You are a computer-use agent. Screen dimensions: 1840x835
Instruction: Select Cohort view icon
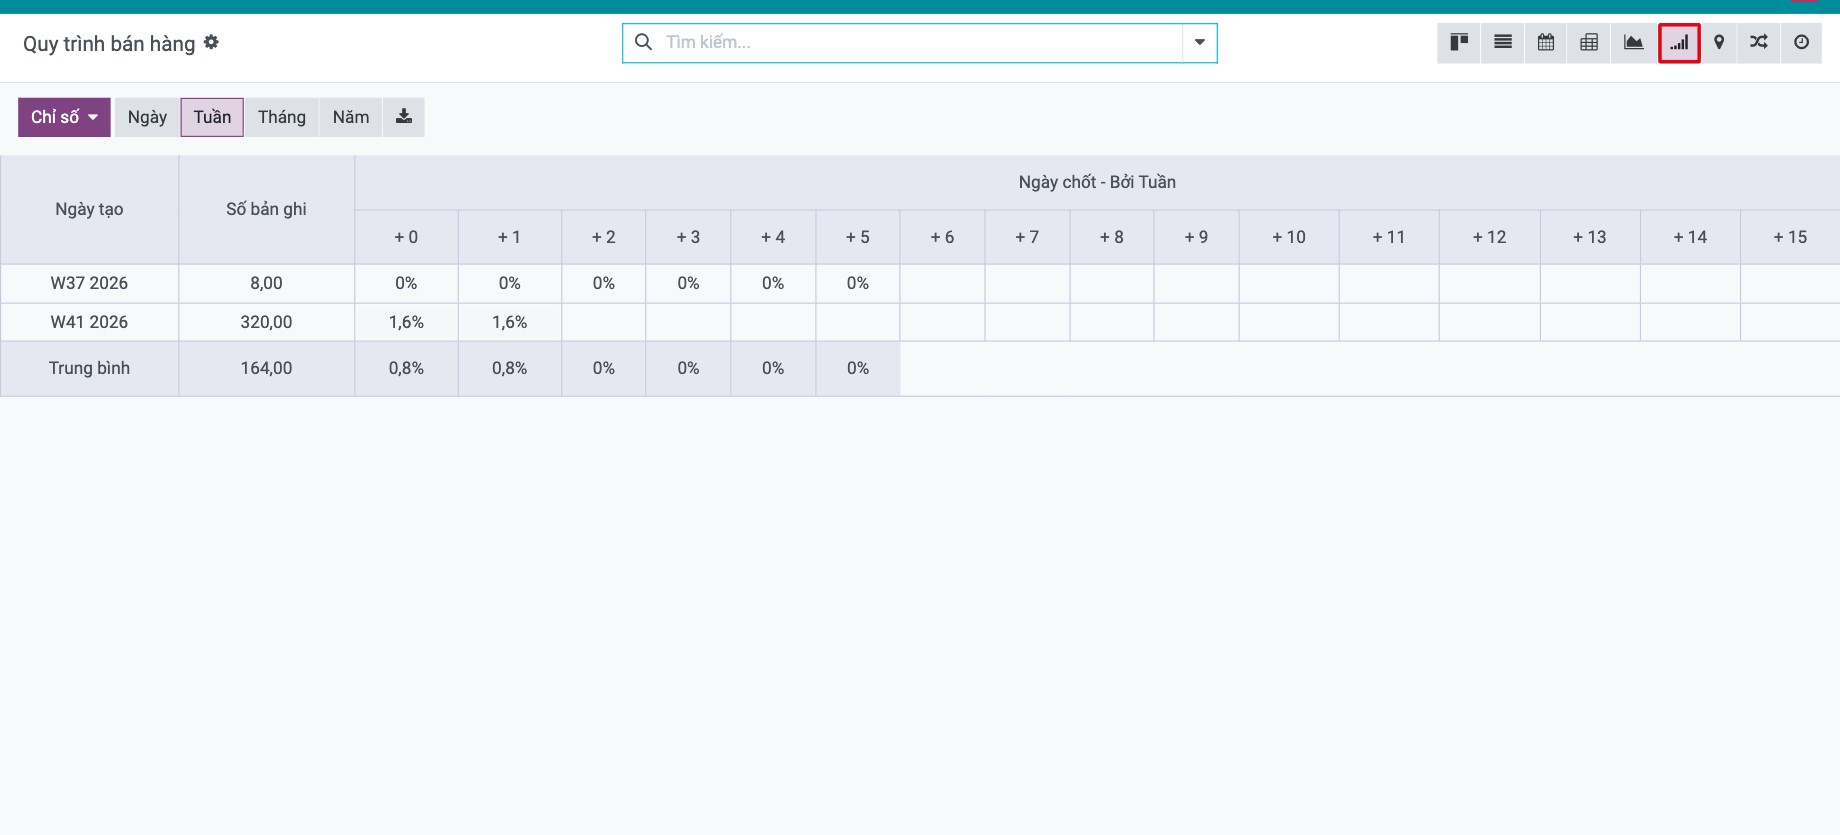point(1679,43)
